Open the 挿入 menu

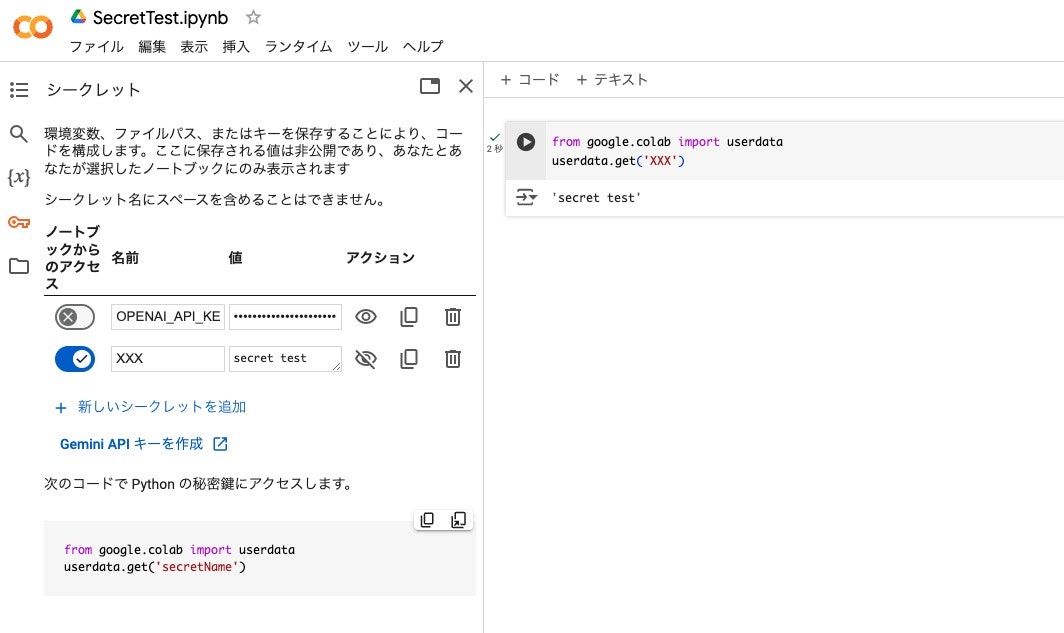(x=235, y=46)
